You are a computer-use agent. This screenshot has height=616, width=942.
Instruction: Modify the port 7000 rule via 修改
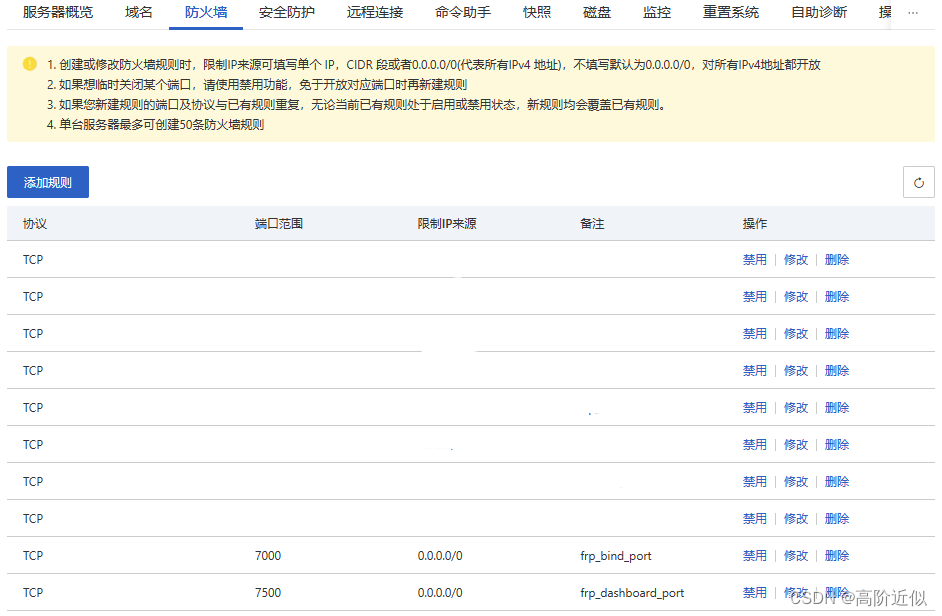[x=796, y=555]
